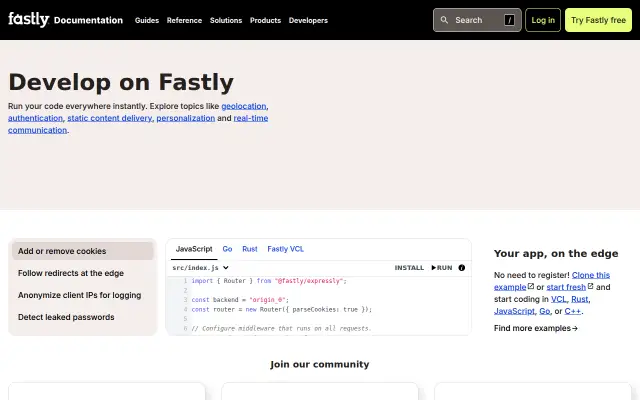Click the Fastly logo
The height and width of the screenshot is (400, 640).
pos(29,19)
